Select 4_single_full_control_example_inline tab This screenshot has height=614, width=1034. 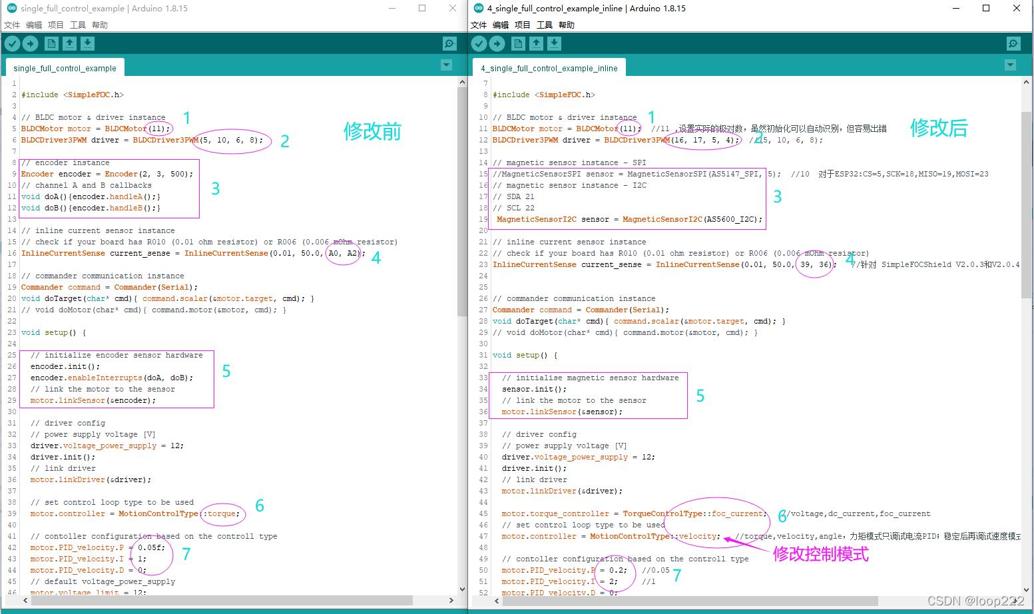(x=549, y=68)
